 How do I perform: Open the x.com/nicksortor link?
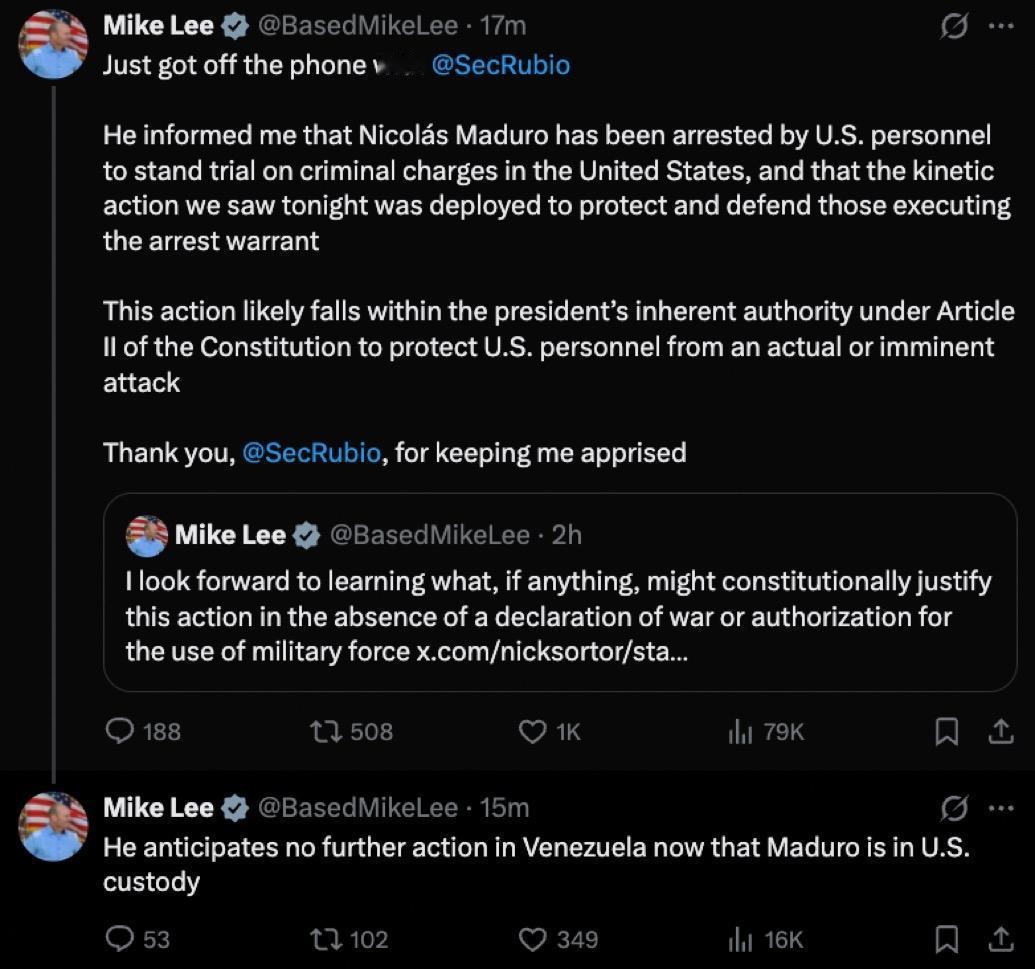coord(548,651)
